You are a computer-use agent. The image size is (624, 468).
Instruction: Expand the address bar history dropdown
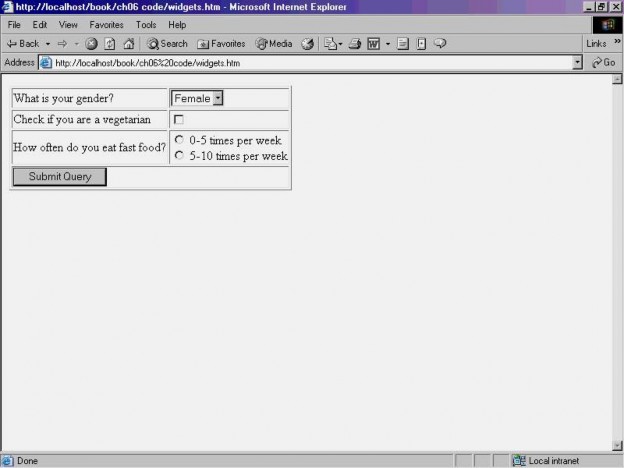577,62
